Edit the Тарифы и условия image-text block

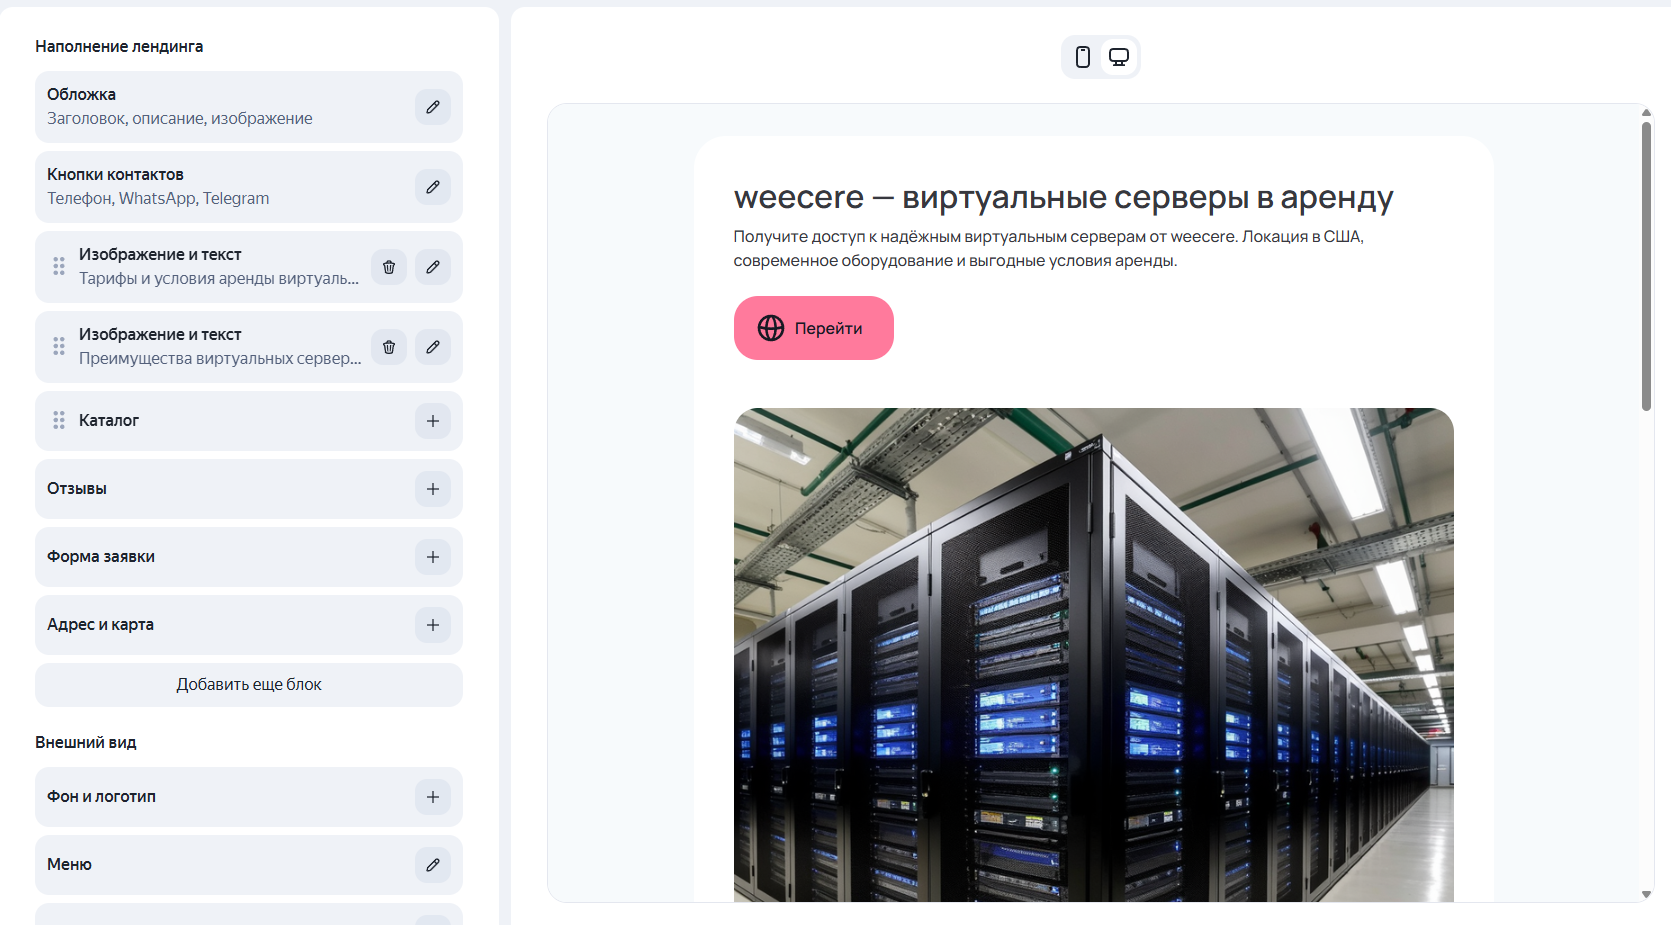(433, 267)
